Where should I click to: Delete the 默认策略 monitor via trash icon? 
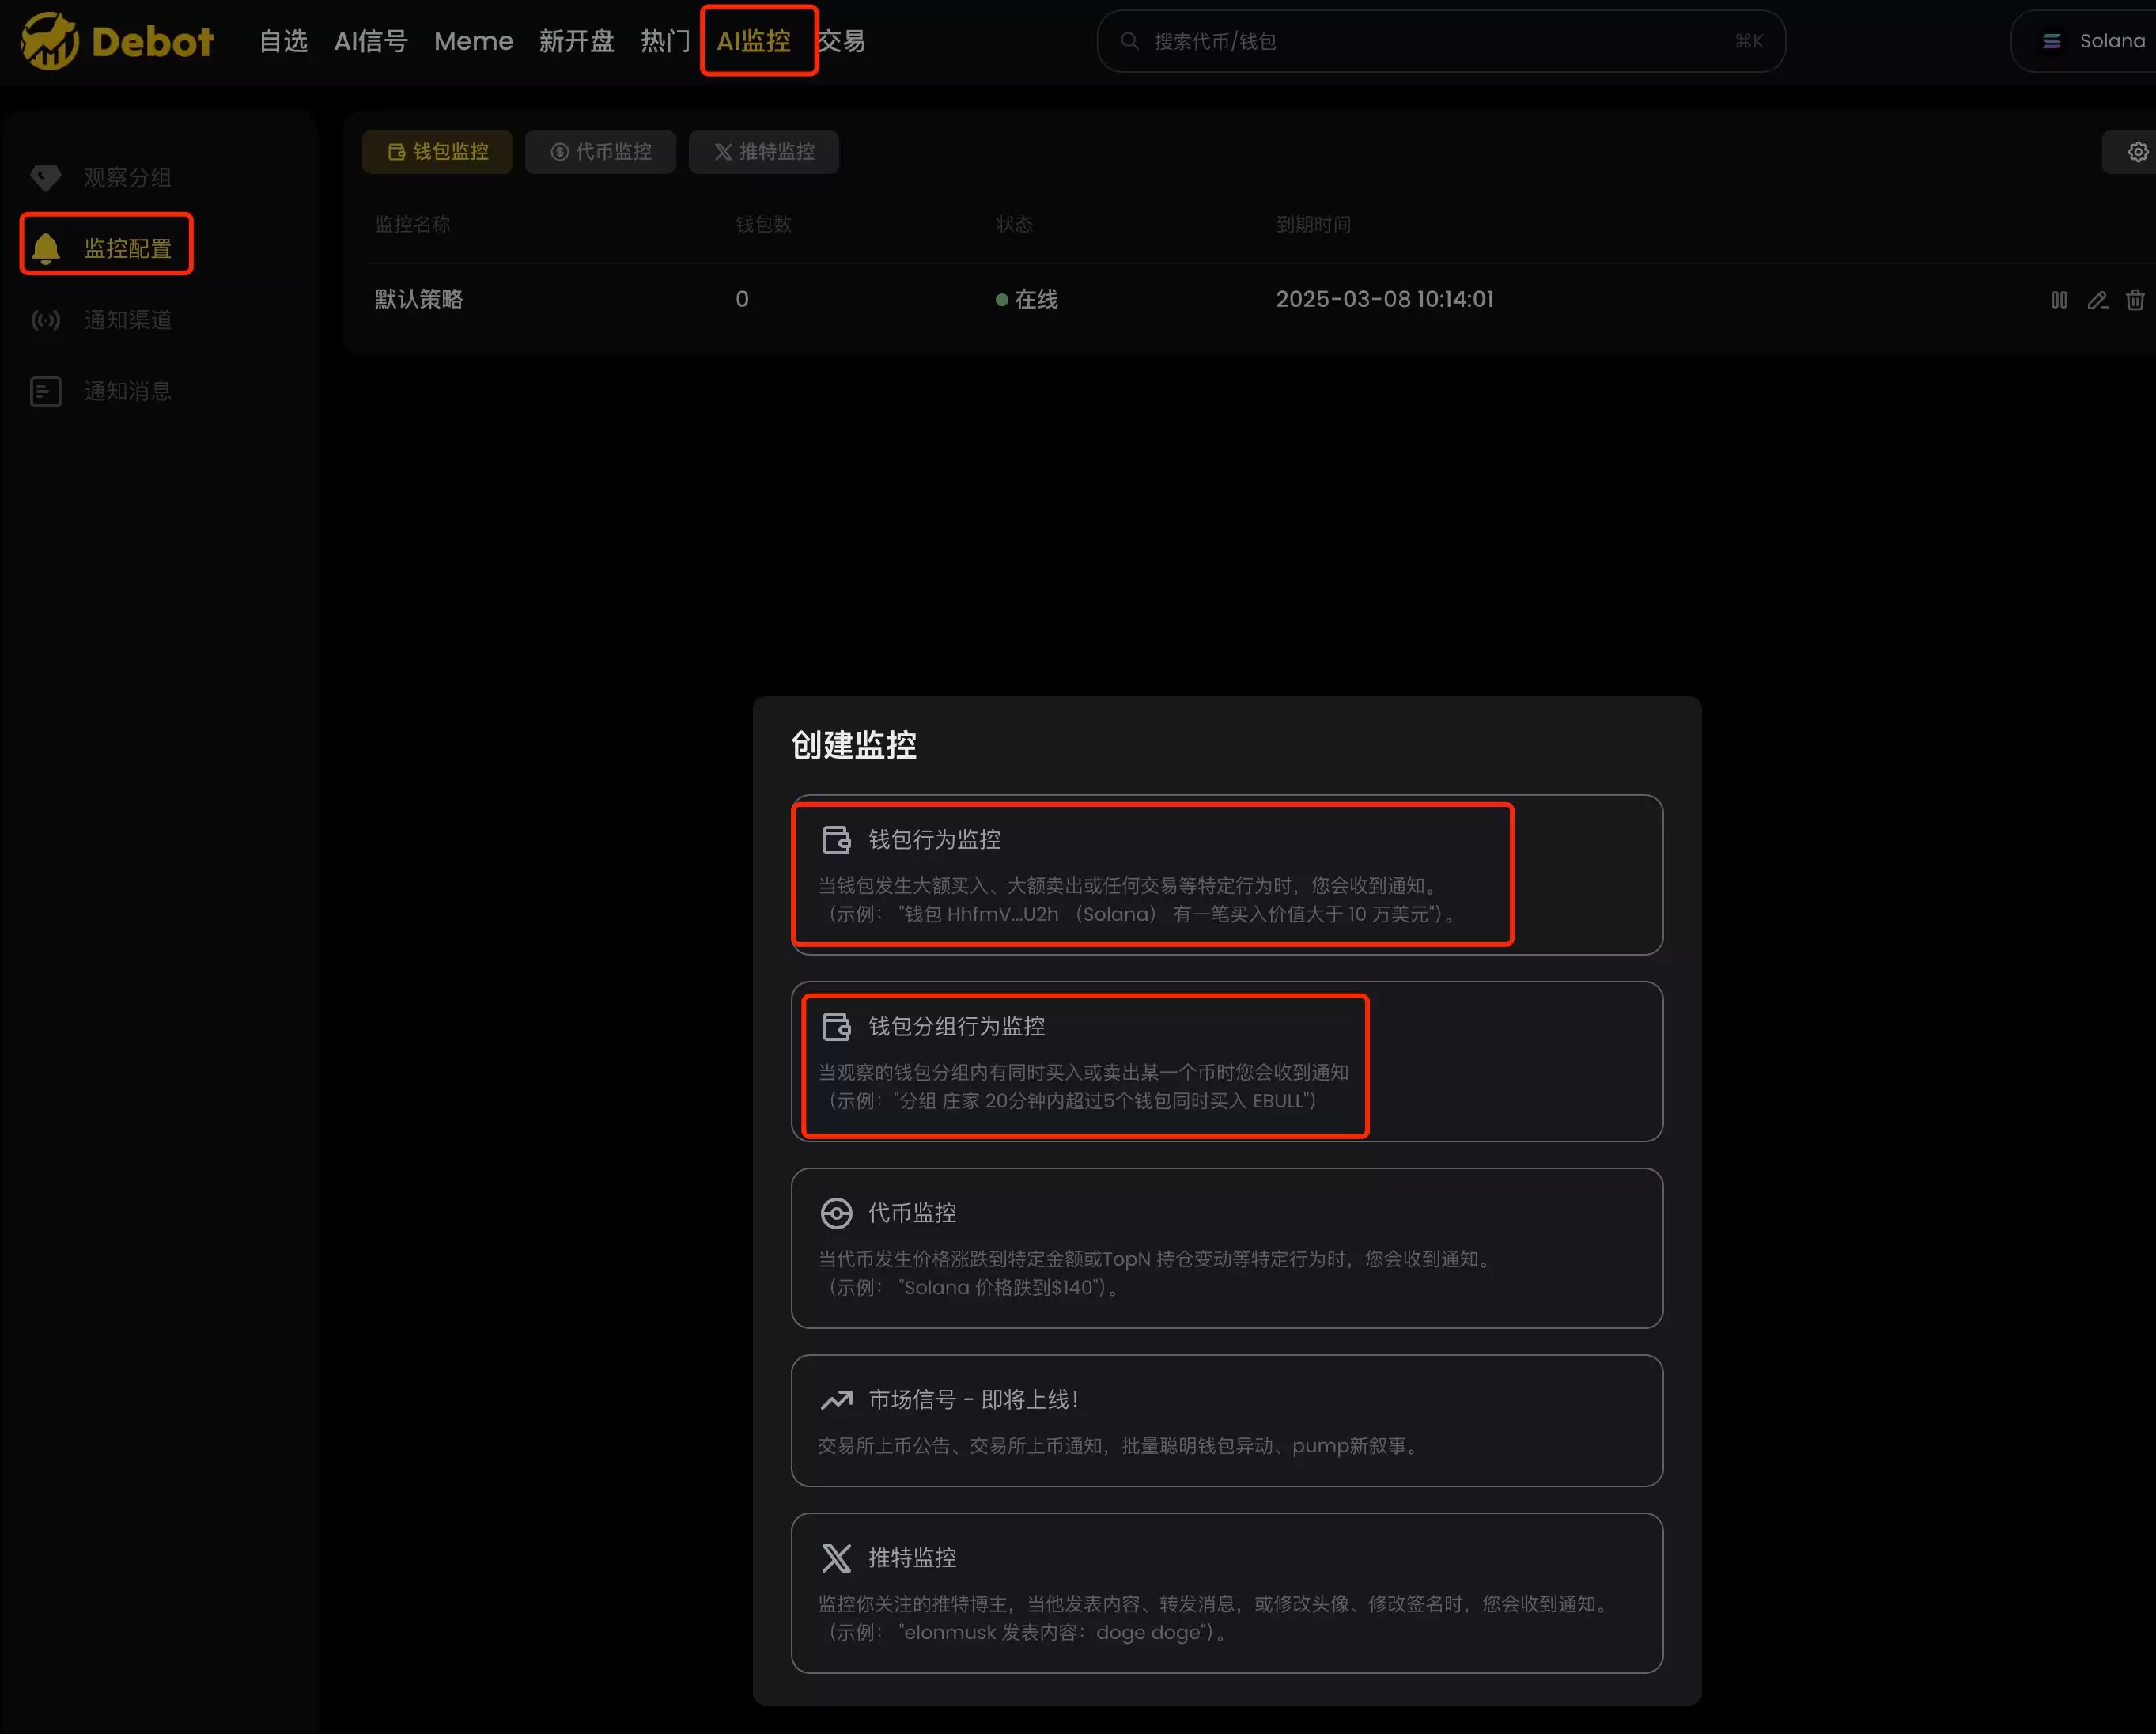pyautogui.click(x=2135, y=300)
